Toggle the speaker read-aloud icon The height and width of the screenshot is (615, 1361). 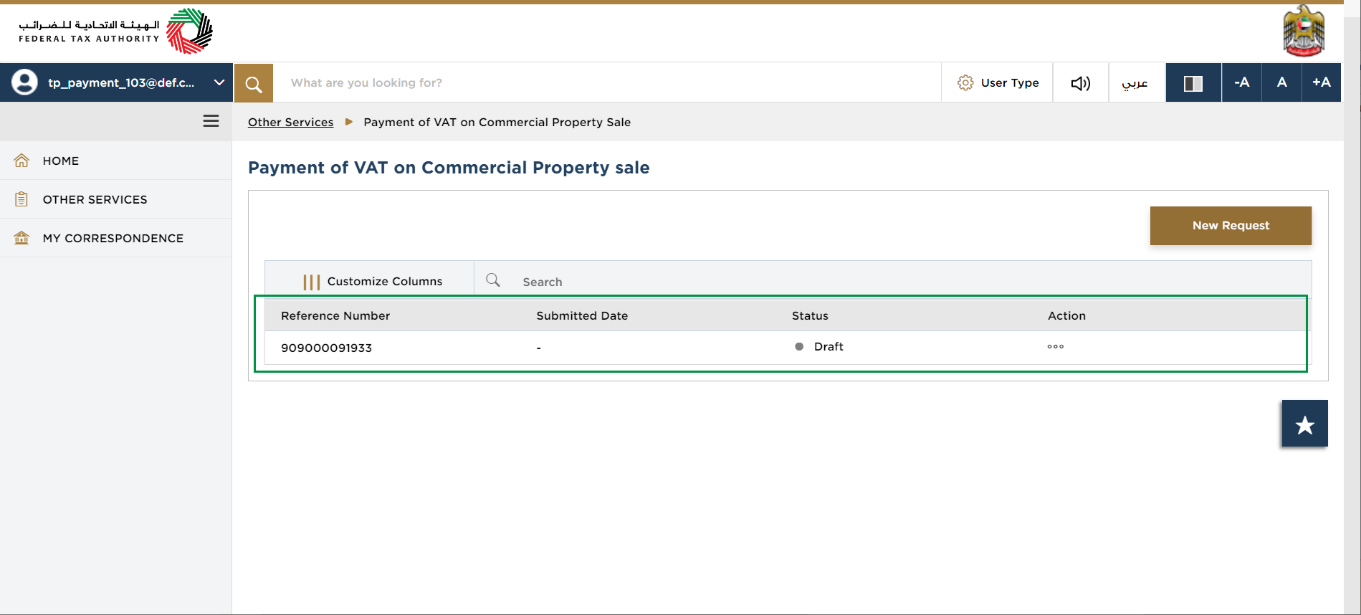click(x=1081, y=83)
